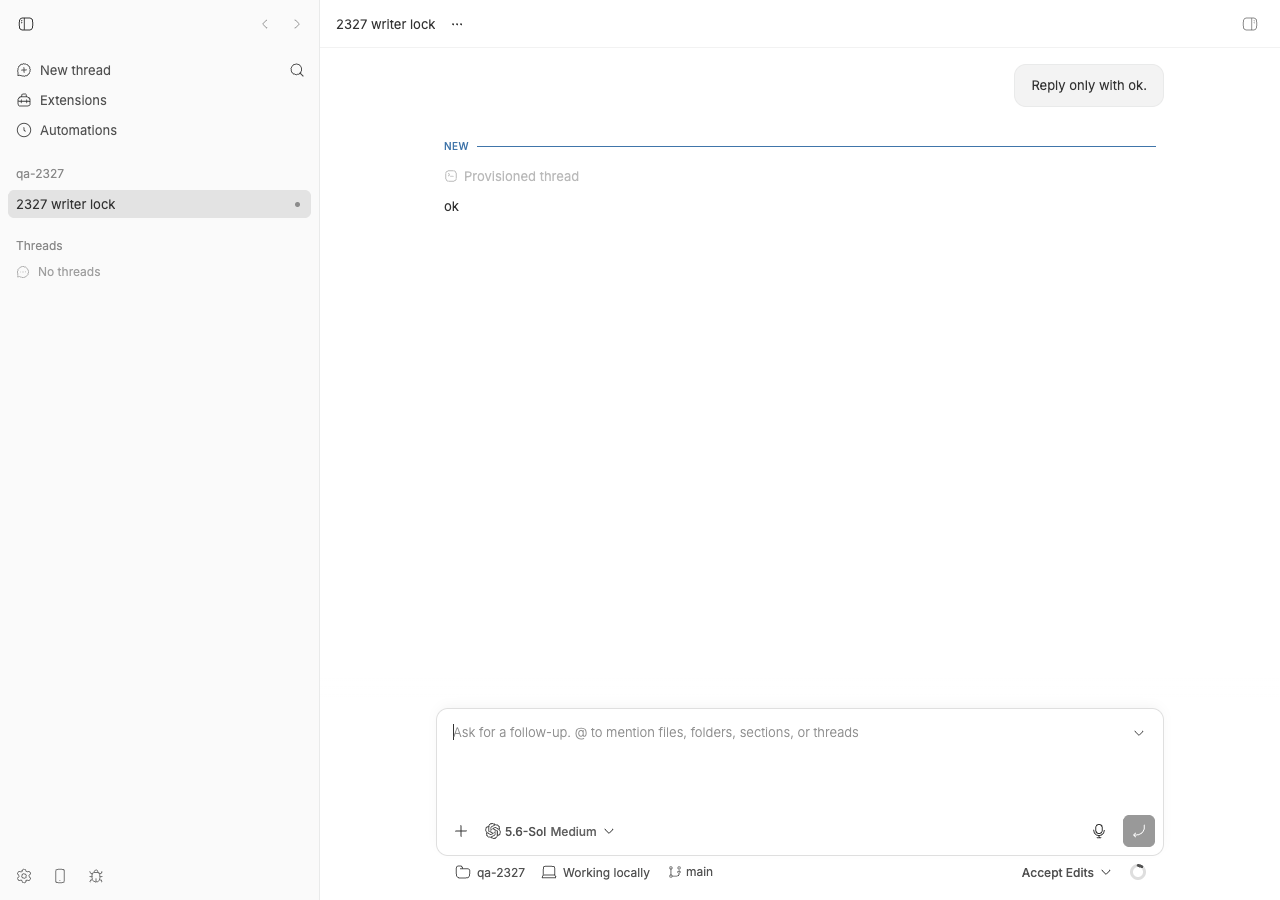The height and width of the screenshot is (900, 1280).
Task: Click the circular progress indicator beside Accept Edits
Action: click(x=1138, y=872)
